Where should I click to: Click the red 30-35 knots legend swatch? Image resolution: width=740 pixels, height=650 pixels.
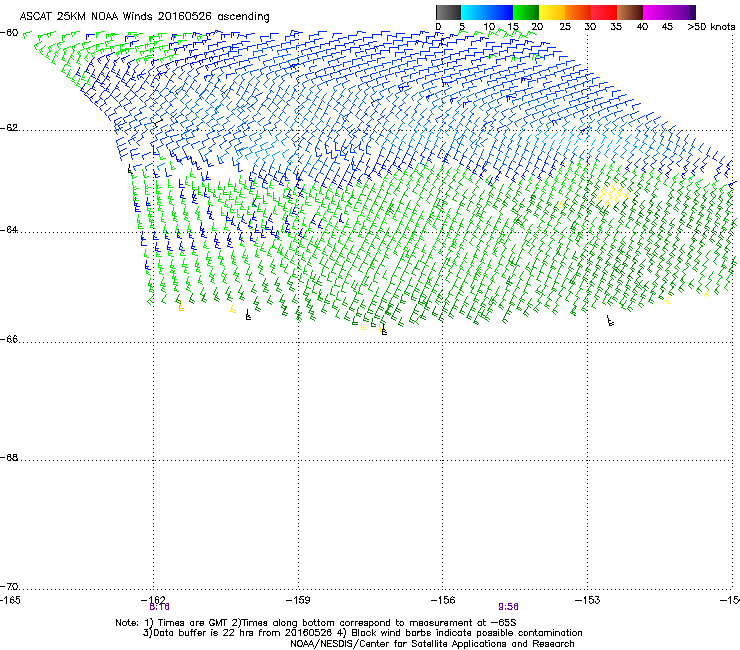pyautogui.click(x=604, y=12)
